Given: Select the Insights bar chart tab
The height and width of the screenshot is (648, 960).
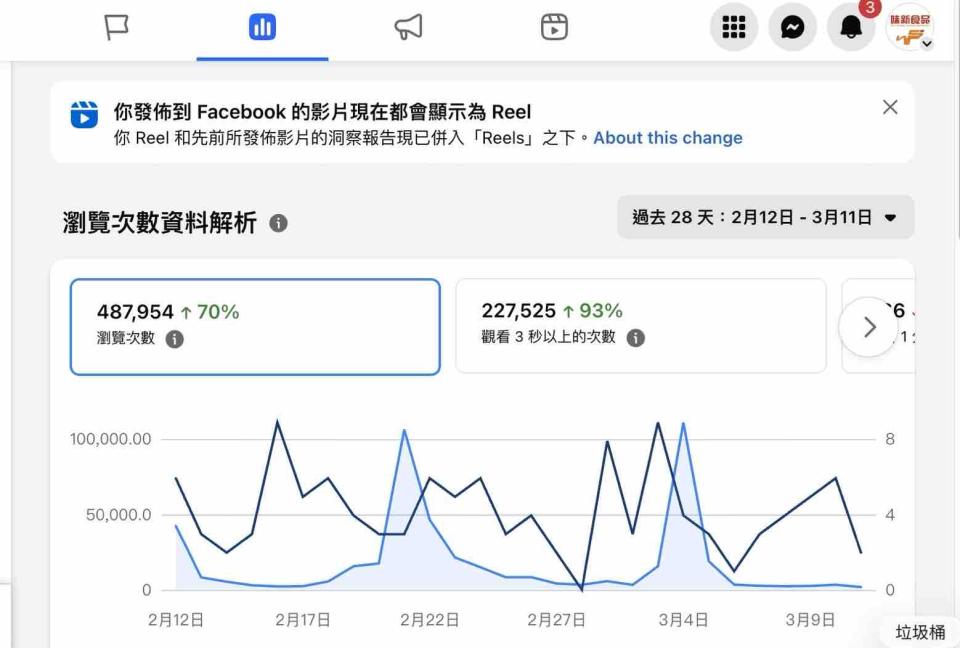Looking at the screenshot, I should click(262, 28).
